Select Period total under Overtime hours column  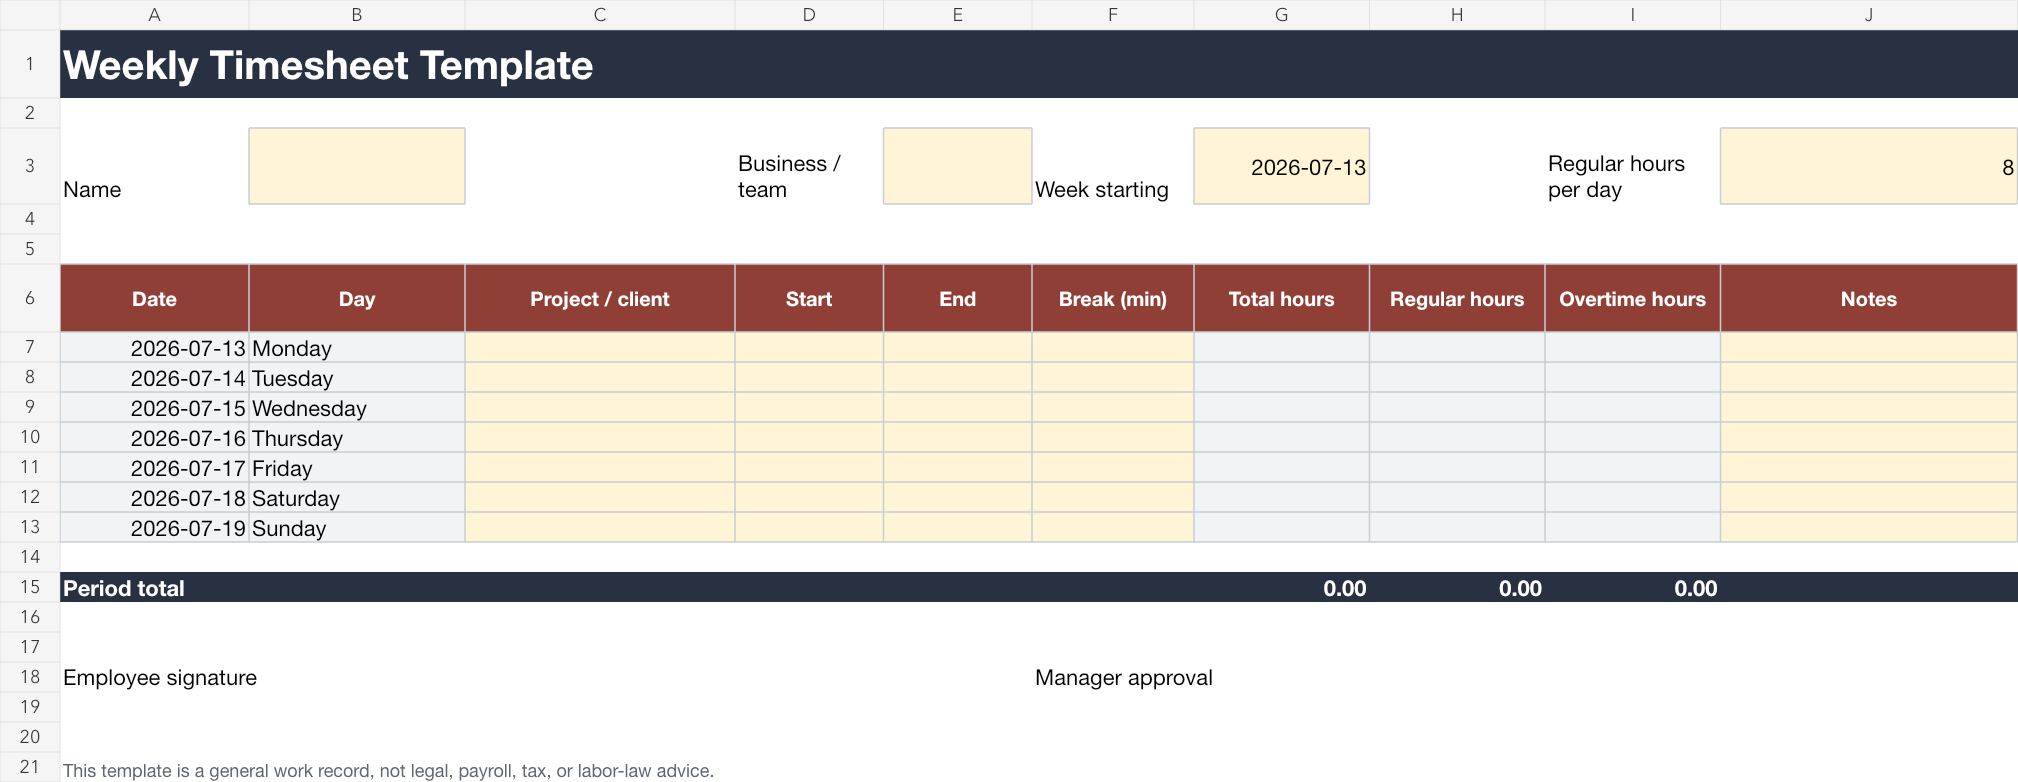1632,588
